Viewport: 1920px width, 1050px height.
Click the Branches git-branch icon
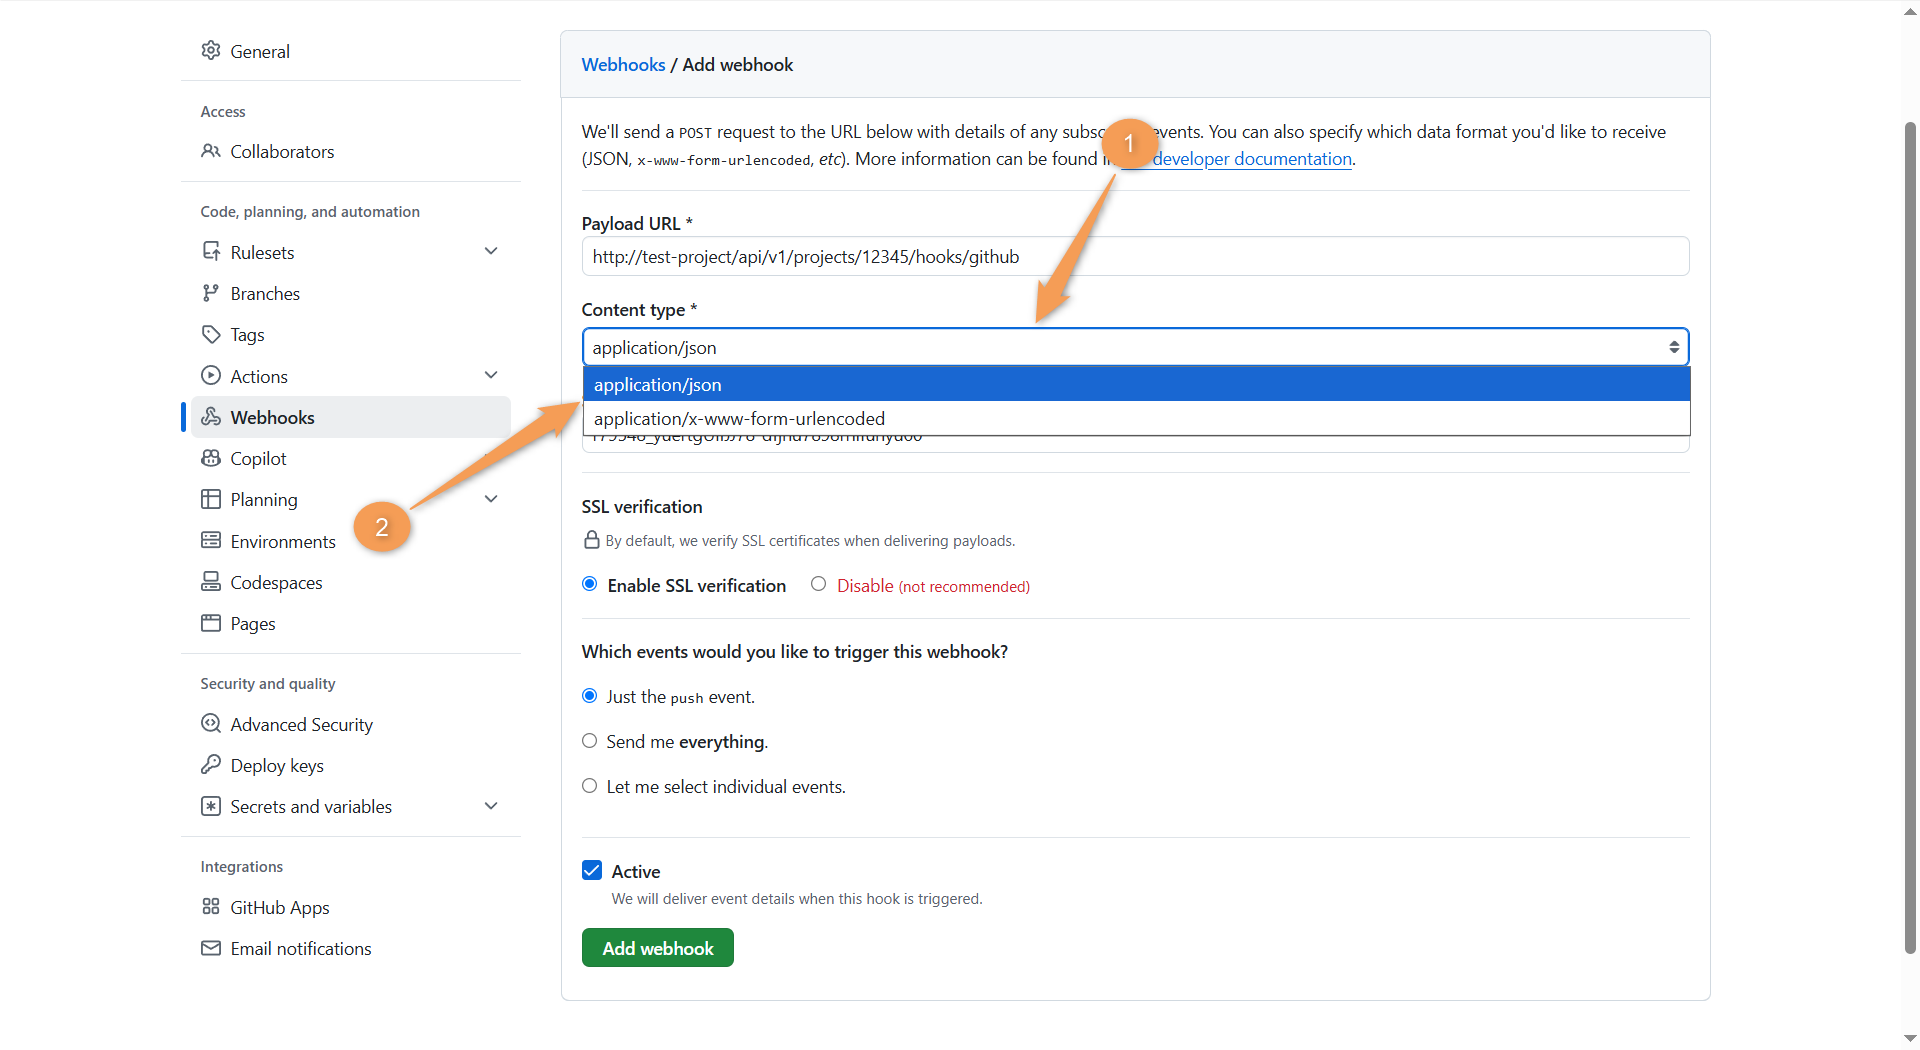[211, 293]
